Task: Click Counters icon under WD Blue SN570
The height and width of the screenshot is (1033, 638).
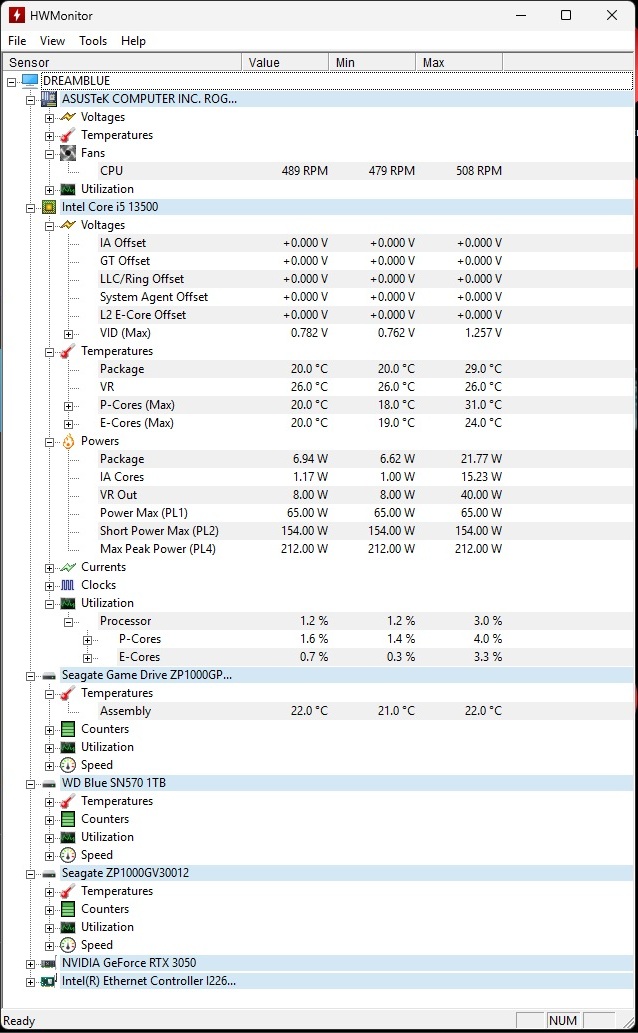Action: tap(68, 819)
